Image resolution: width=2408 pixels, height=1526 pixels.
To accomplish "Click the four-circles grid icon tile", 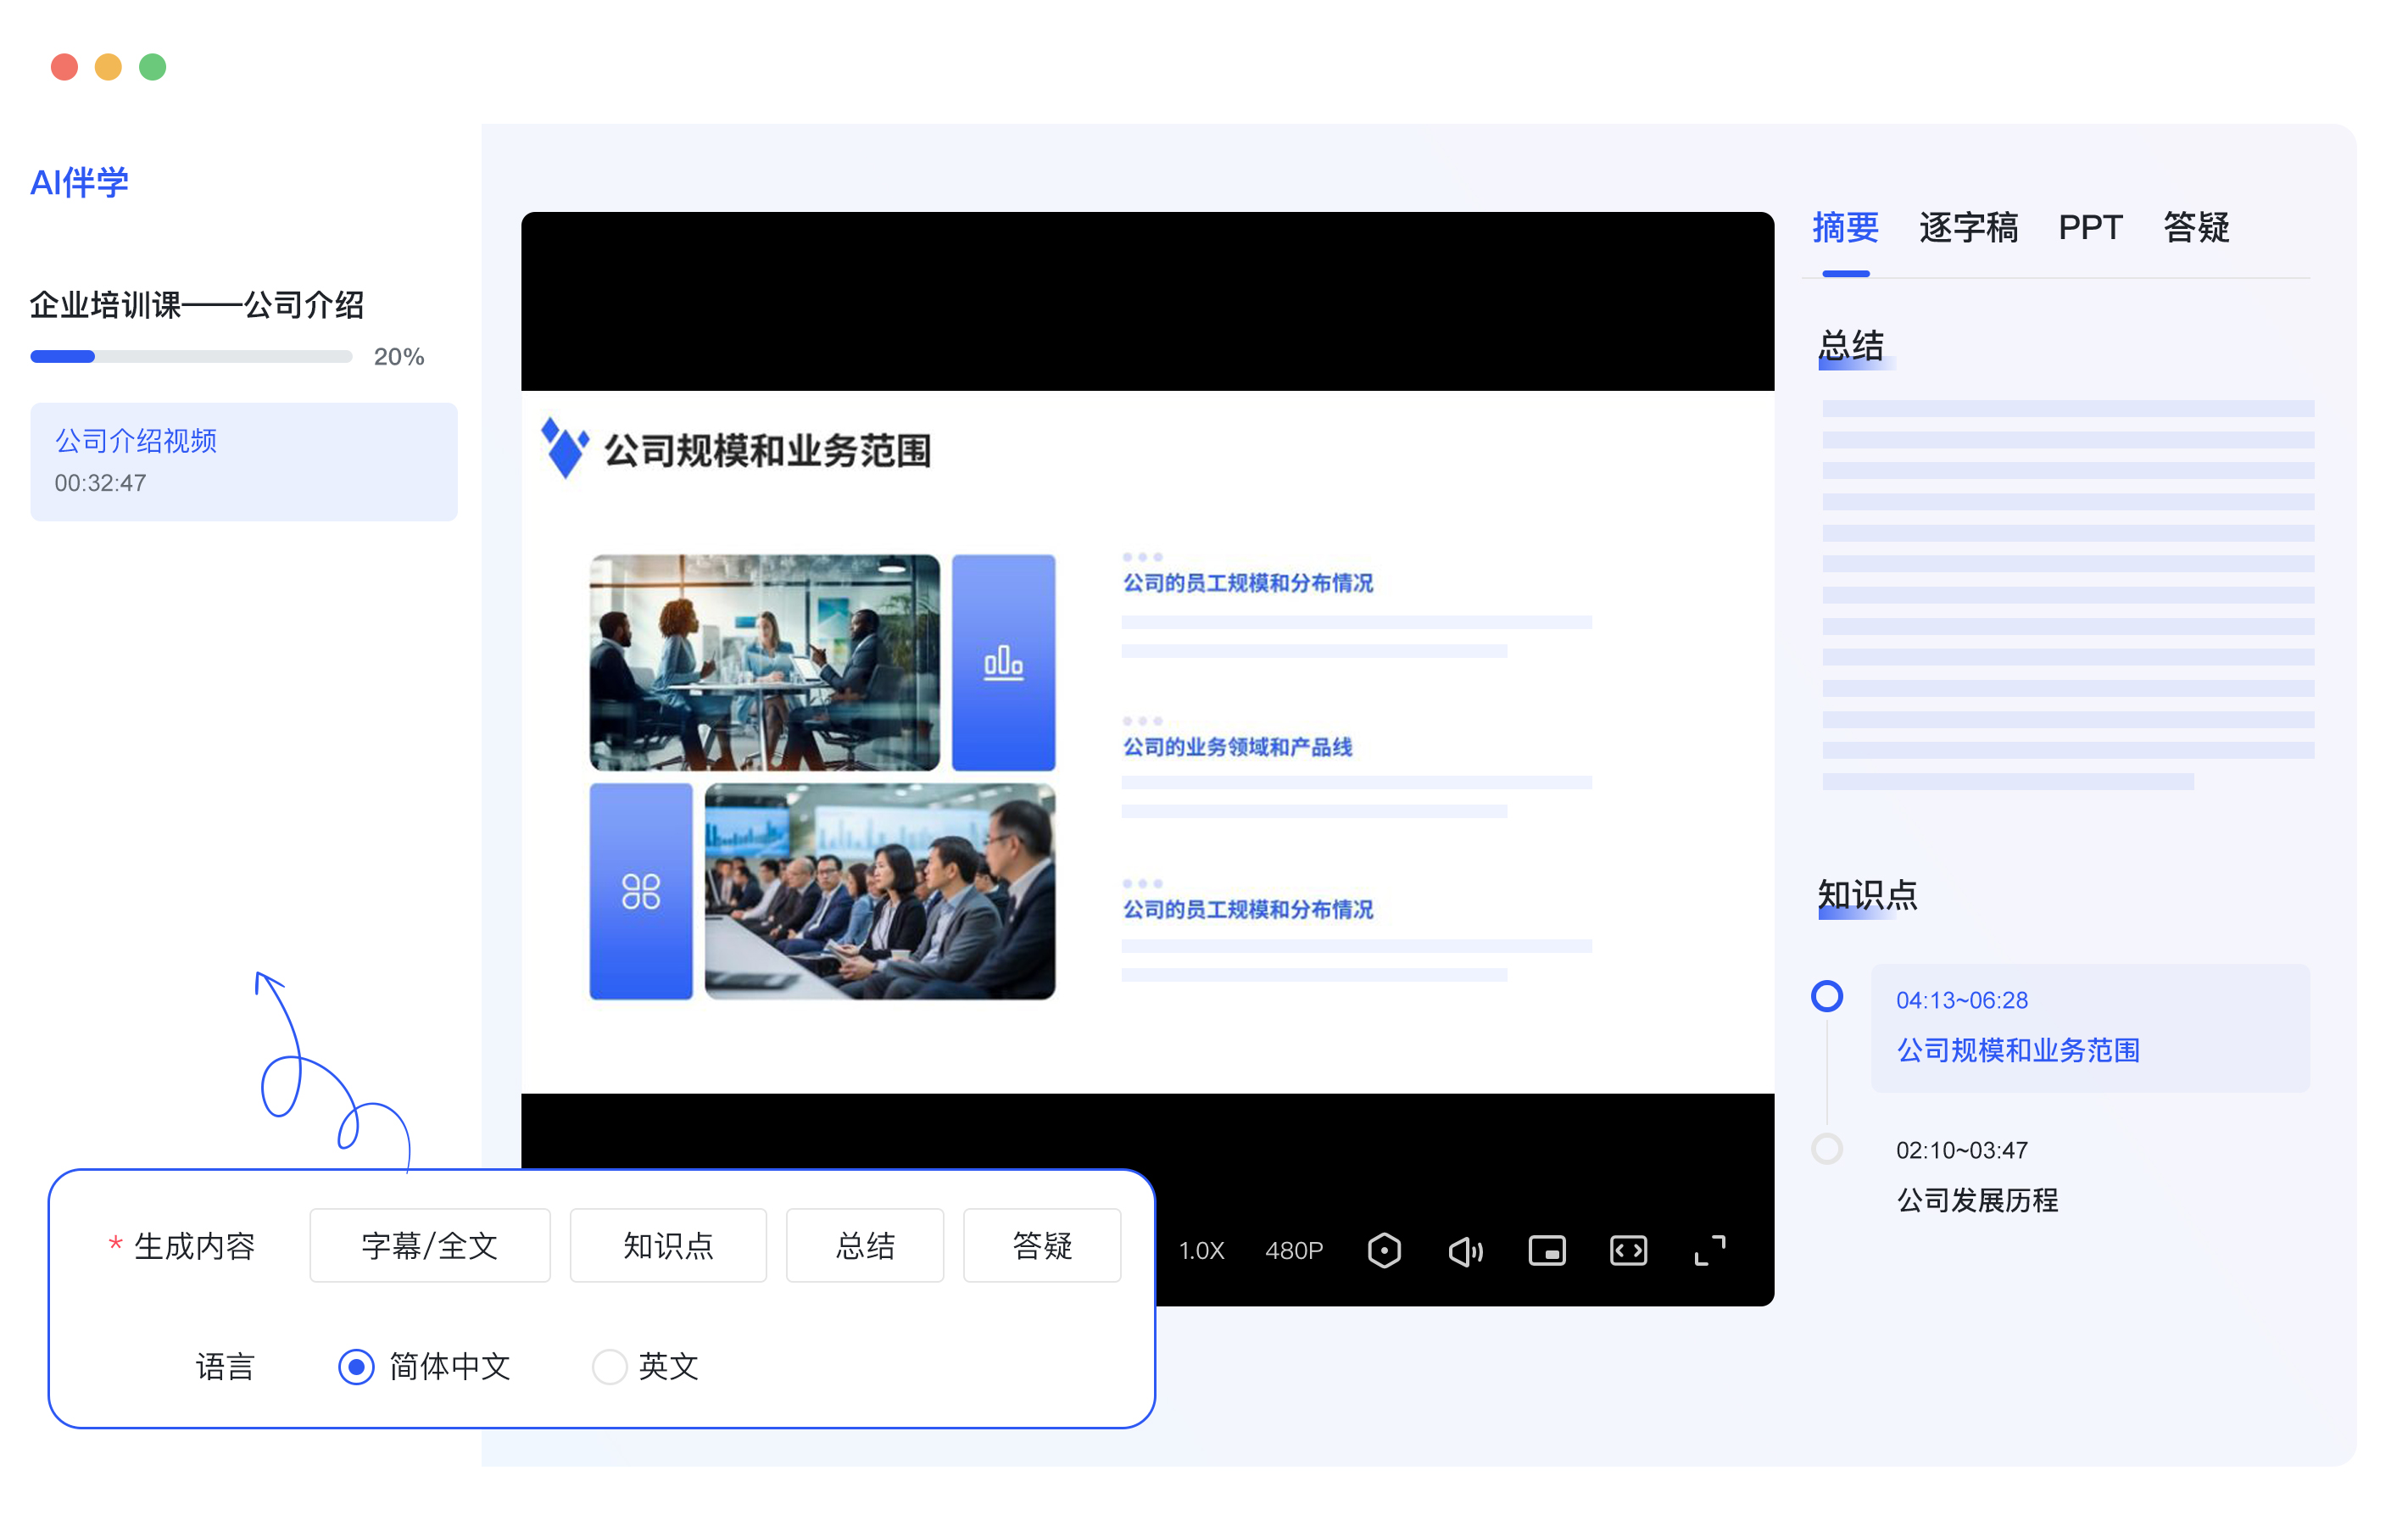I will (640, 891).
